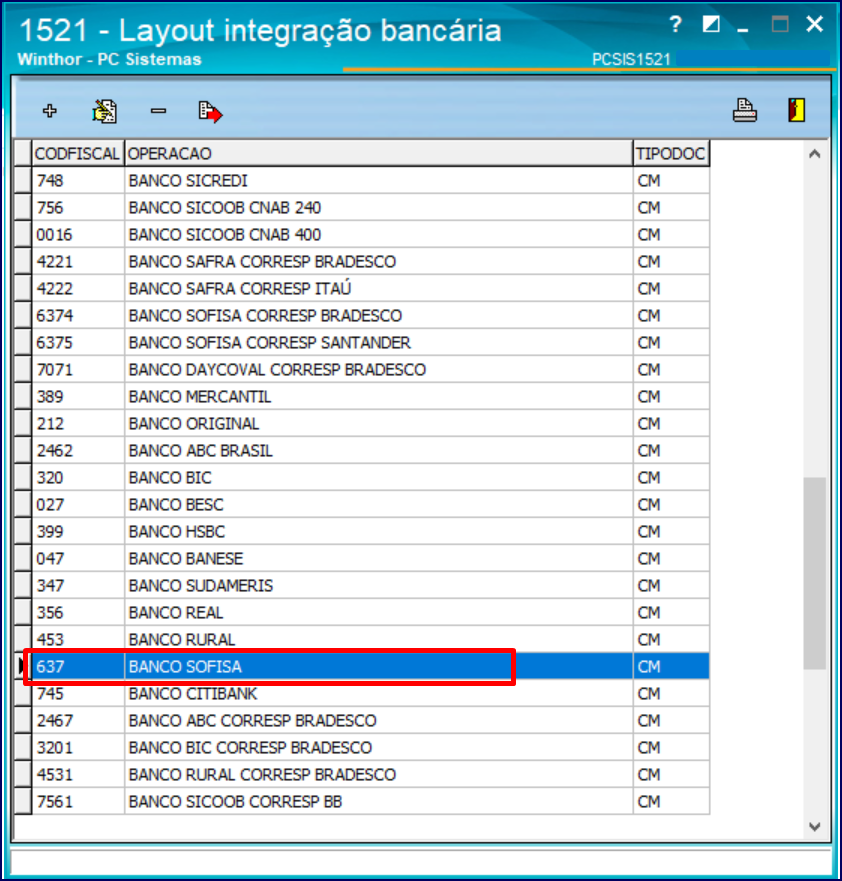Click the add new layout plus icon
Viewport: 842px width, 881px height.
click(50, 111)
